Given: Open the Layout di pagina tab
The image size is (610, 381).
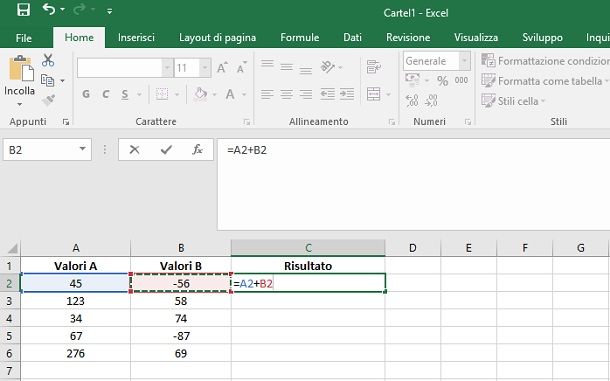Looking at the screenshot, I should (217, 37).
